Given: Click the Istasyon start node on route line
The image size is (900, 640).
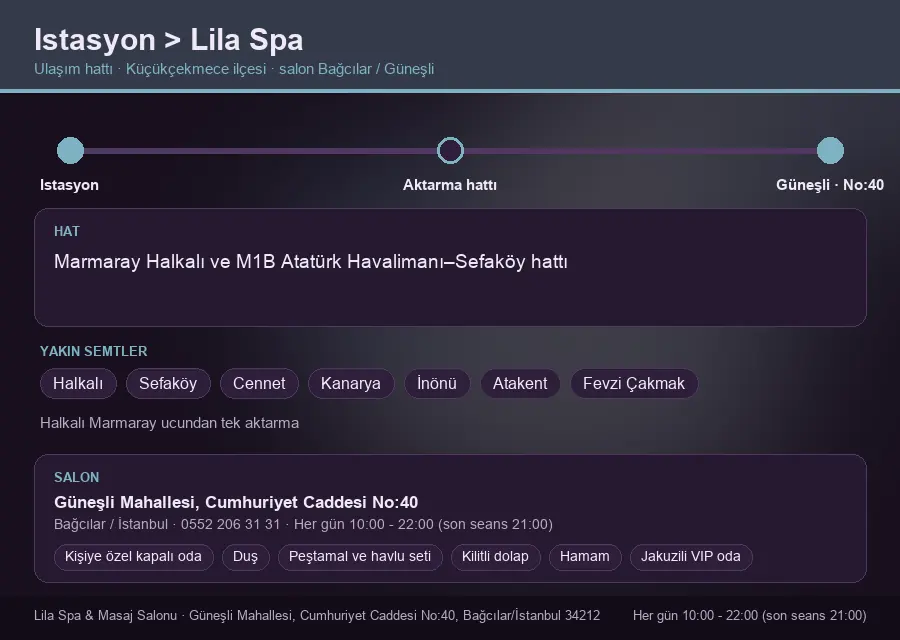Looking at the screenshot, I should [x=71, y=150].
